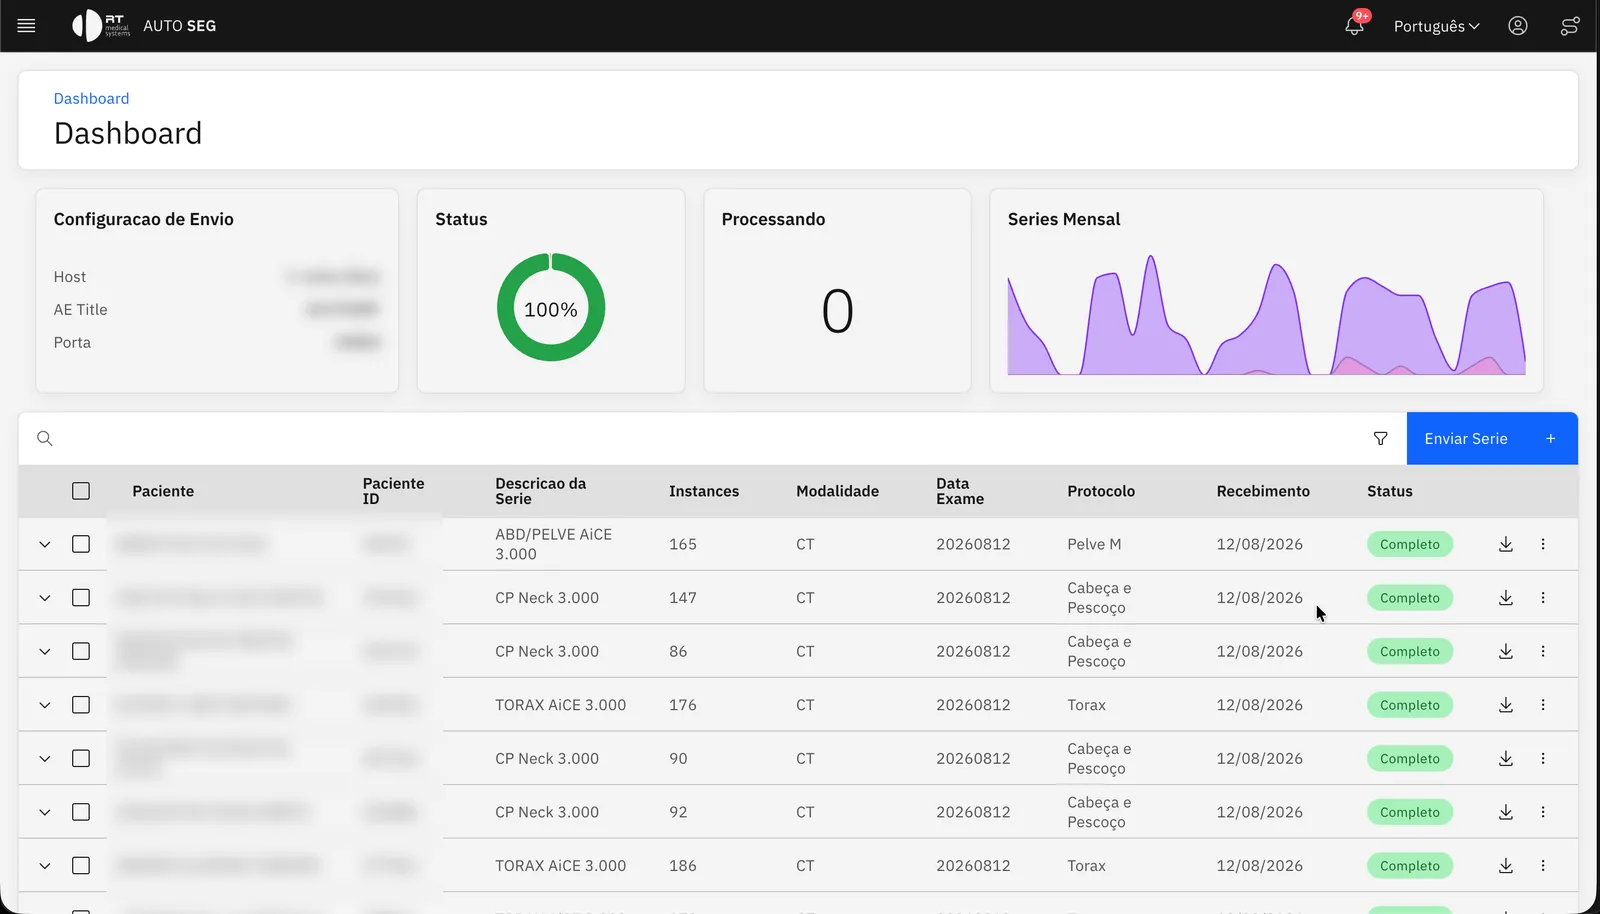Viewport: 1600px width, 914px height.
Task: Focus the series search input field
Action: [710, 438]
